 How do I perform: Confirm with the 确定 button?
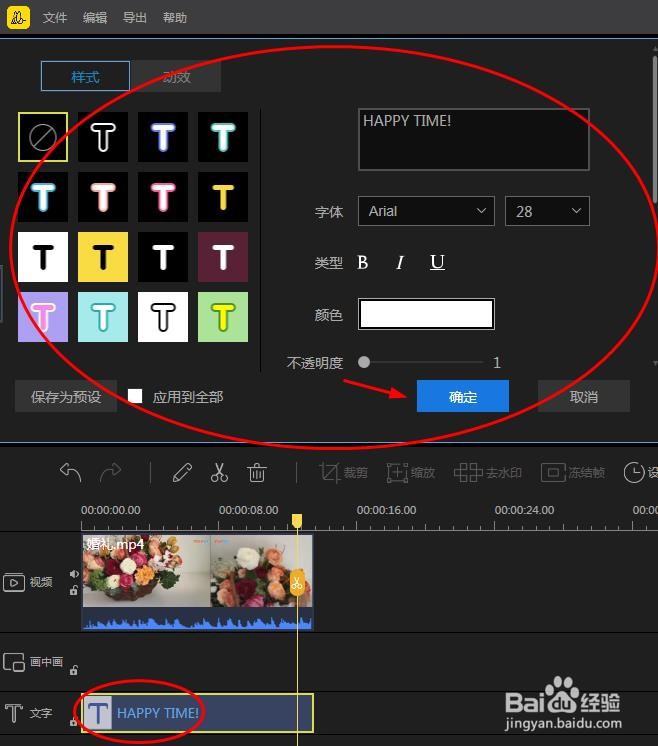pyautogui.click(x=463, y=396)
